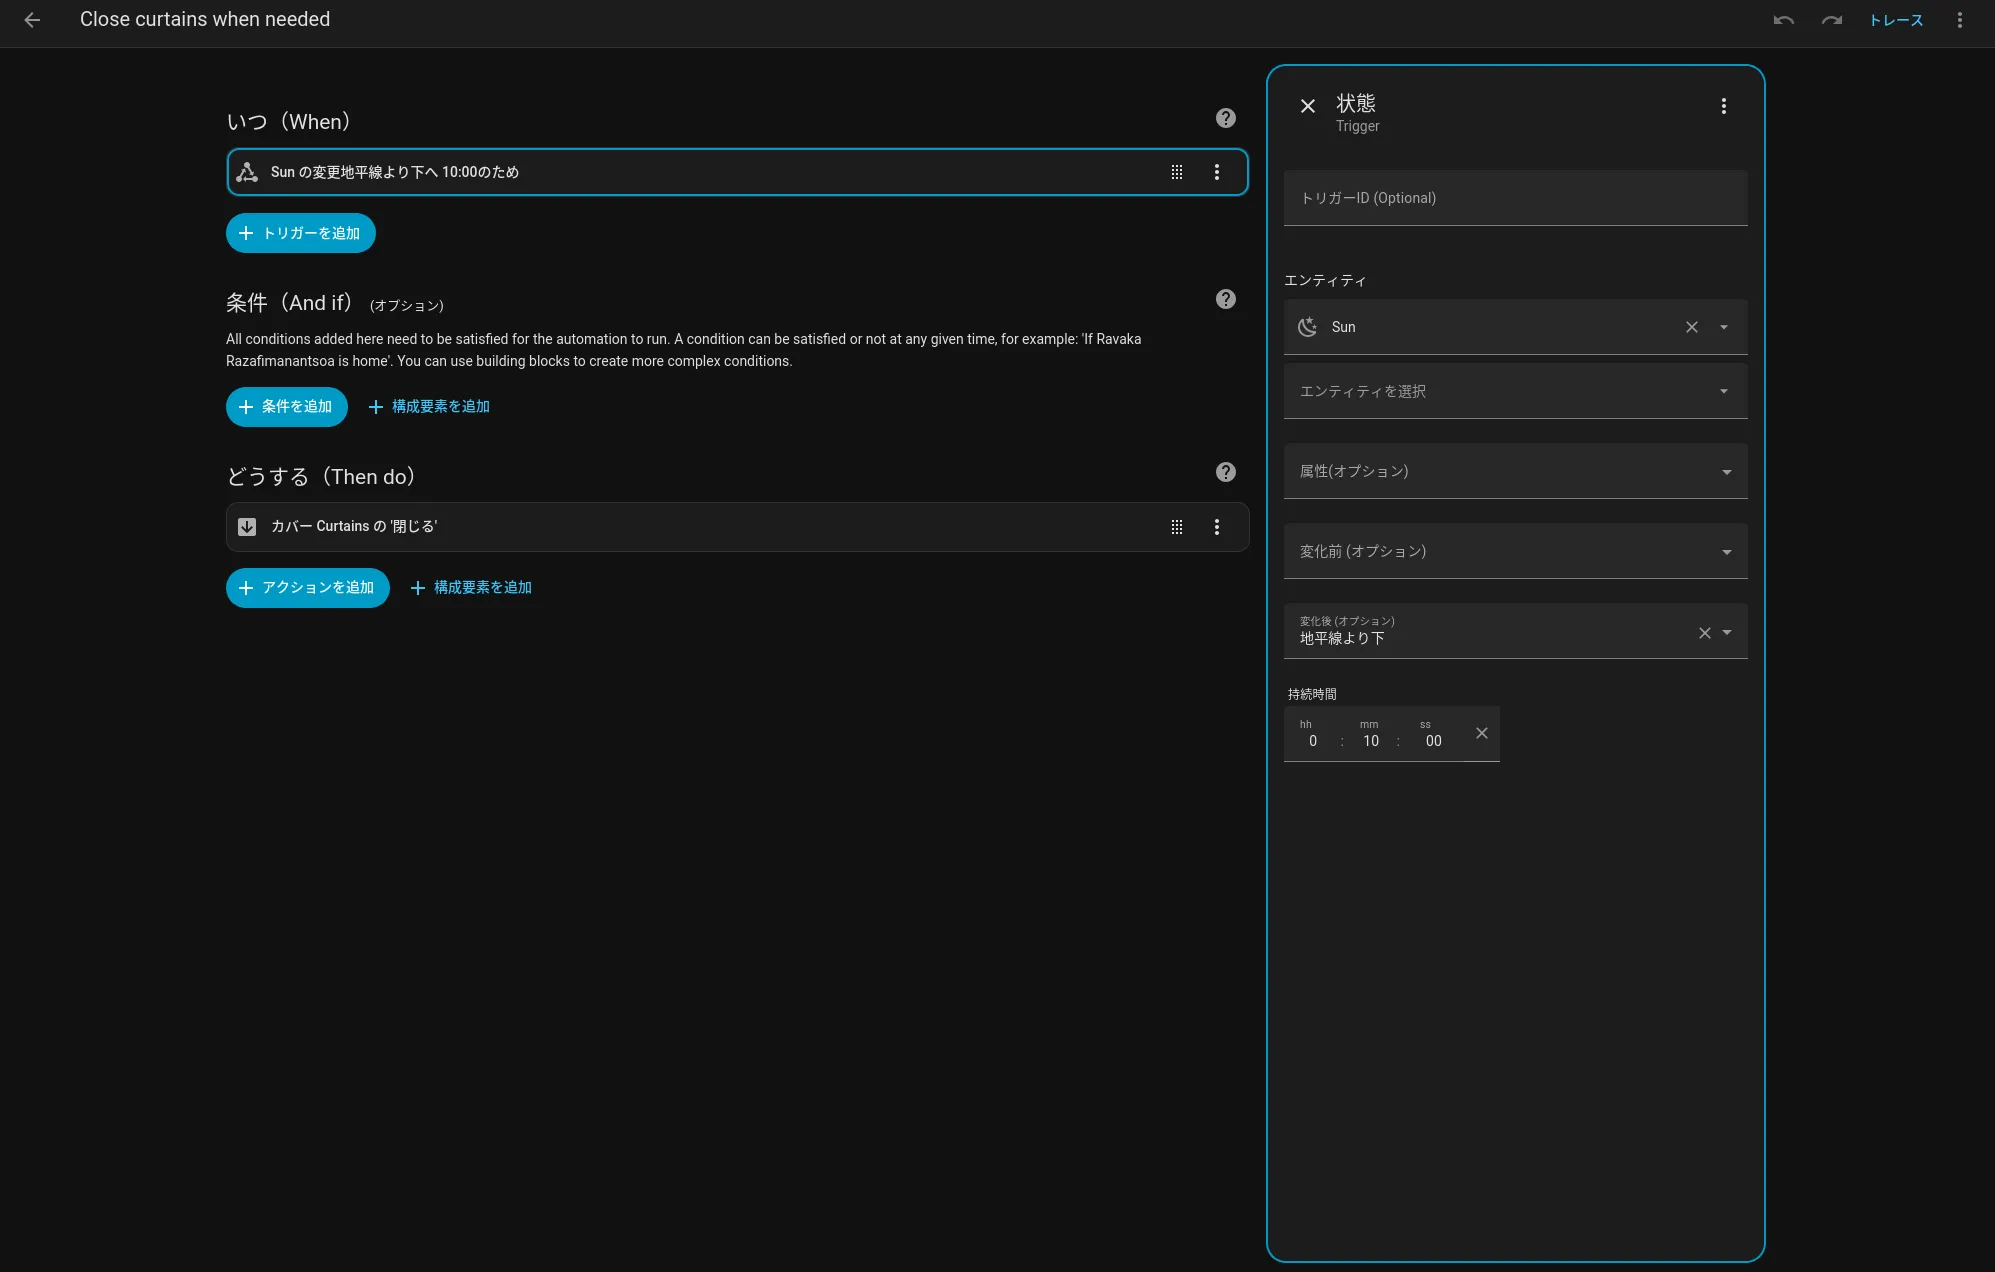Open the Sun trigger row's three-dot menu
Image resolution: width=1995 pixels, height=1272 pixels.
click(x=1216, y=172)
